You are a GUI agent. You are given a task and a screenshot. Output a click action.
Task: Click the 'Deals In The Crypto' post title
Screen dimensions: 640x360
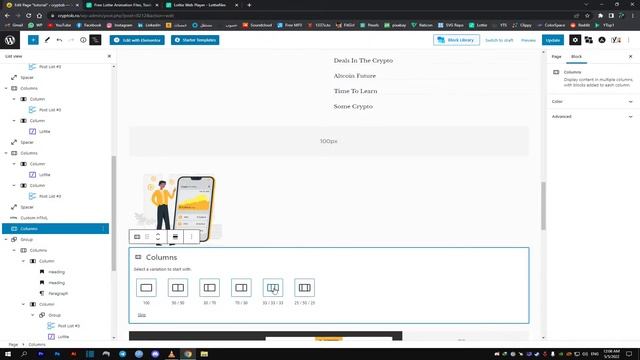coord(363,60)
